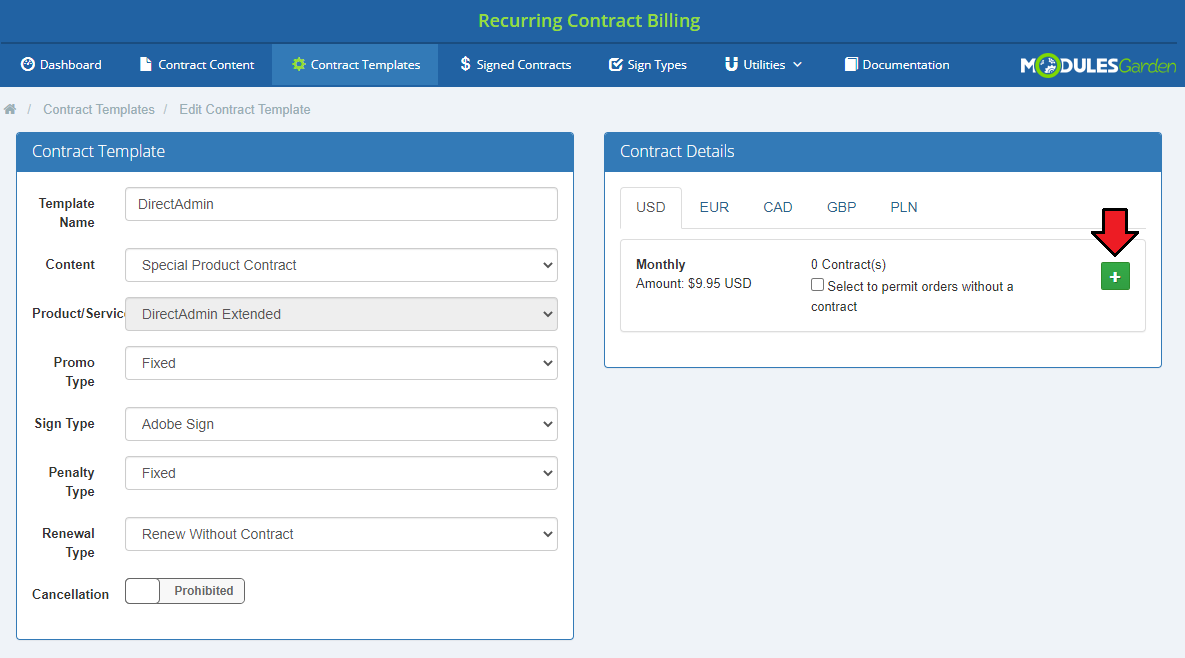Open the Contract Content page
The height and width of the screenshot is (658, 1185).
197,65
